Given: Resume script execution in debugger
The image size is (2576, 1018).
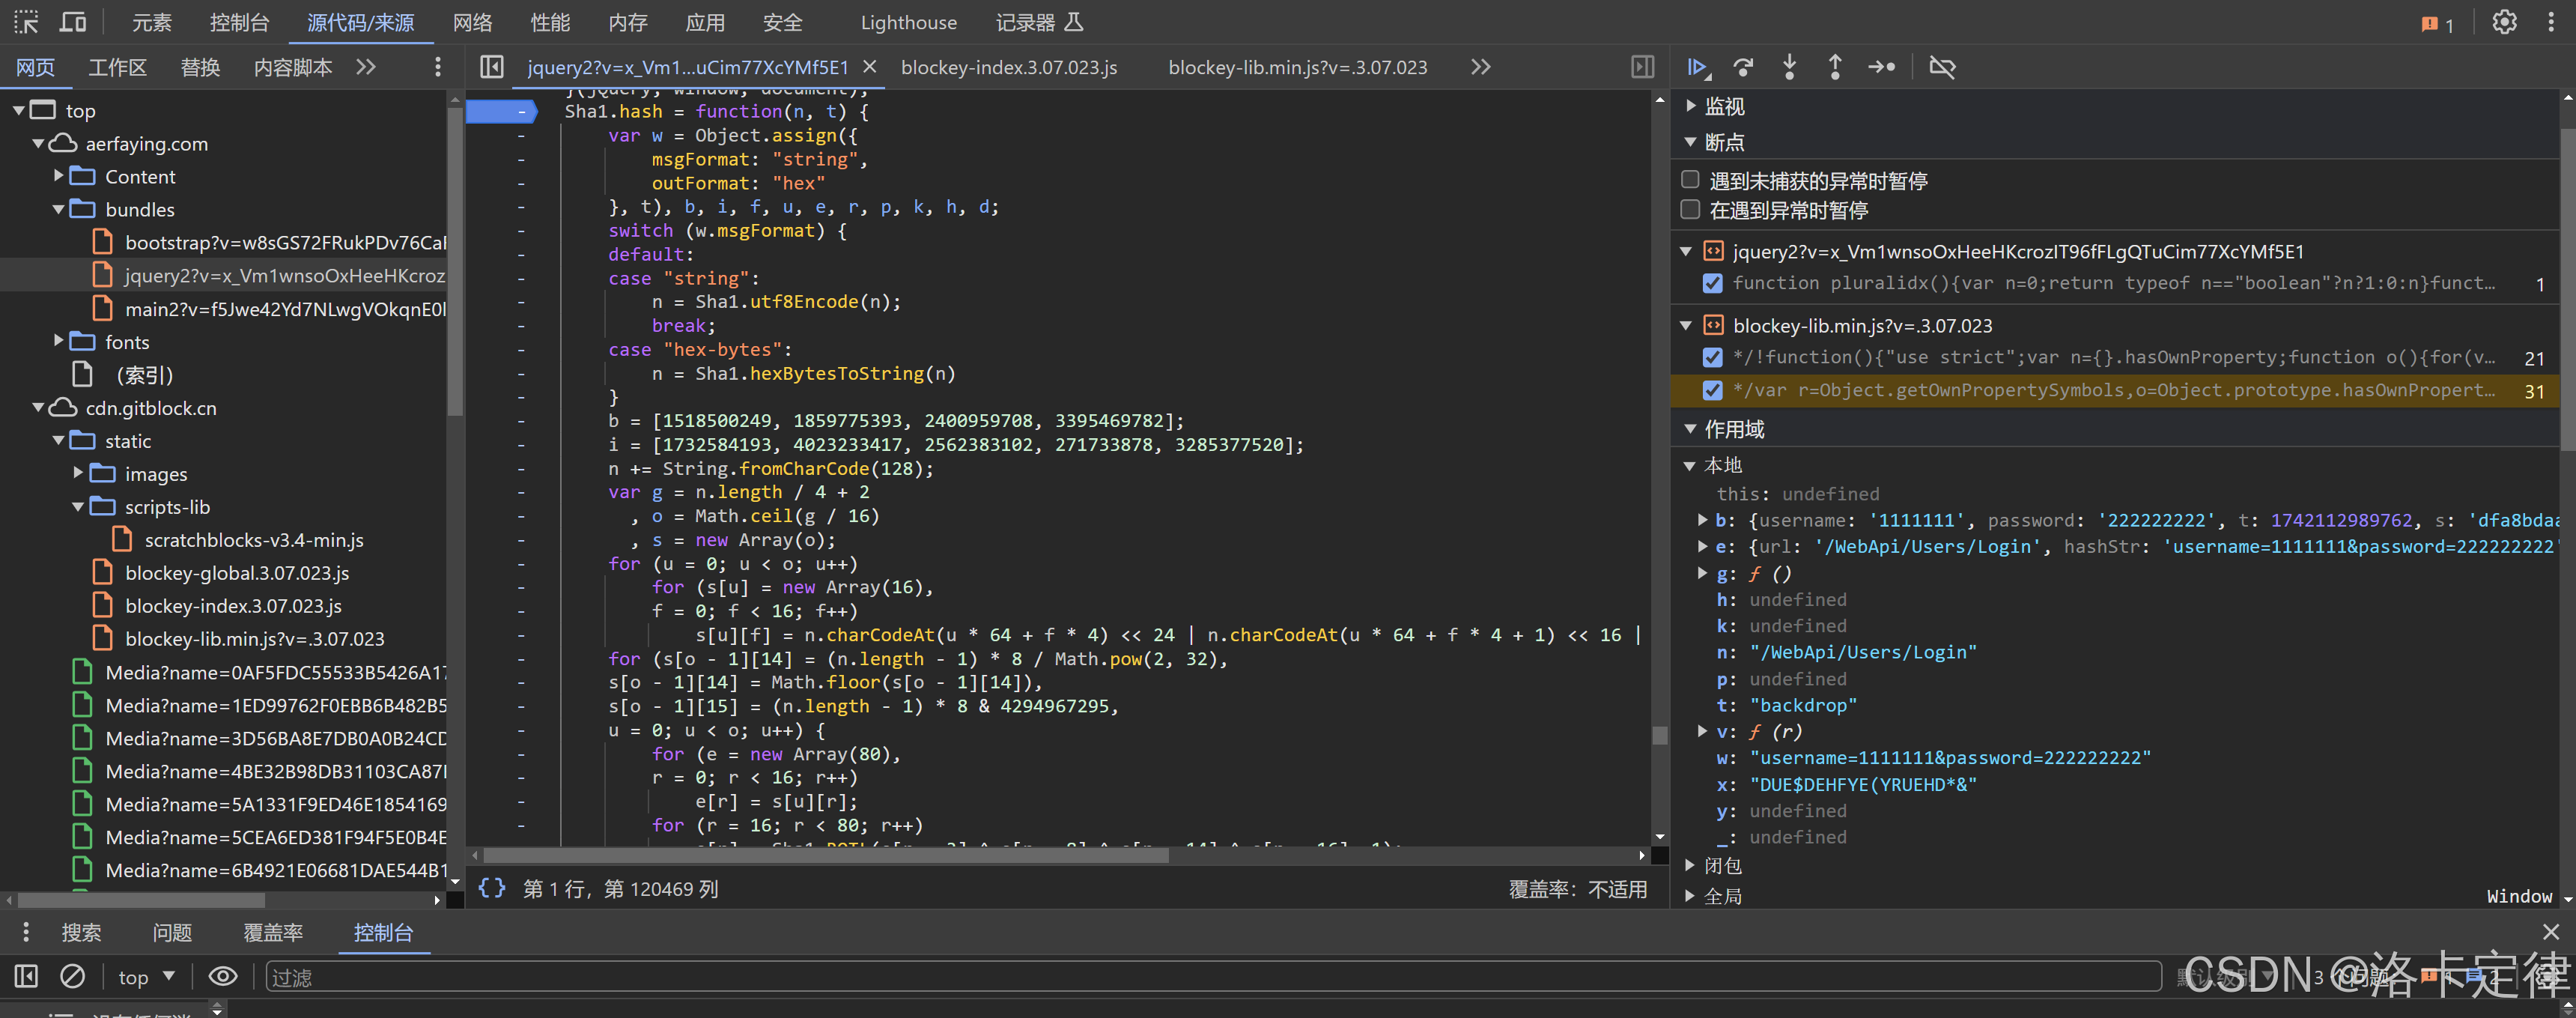Looking at the screenshot, I should (x=1697, y=67).
